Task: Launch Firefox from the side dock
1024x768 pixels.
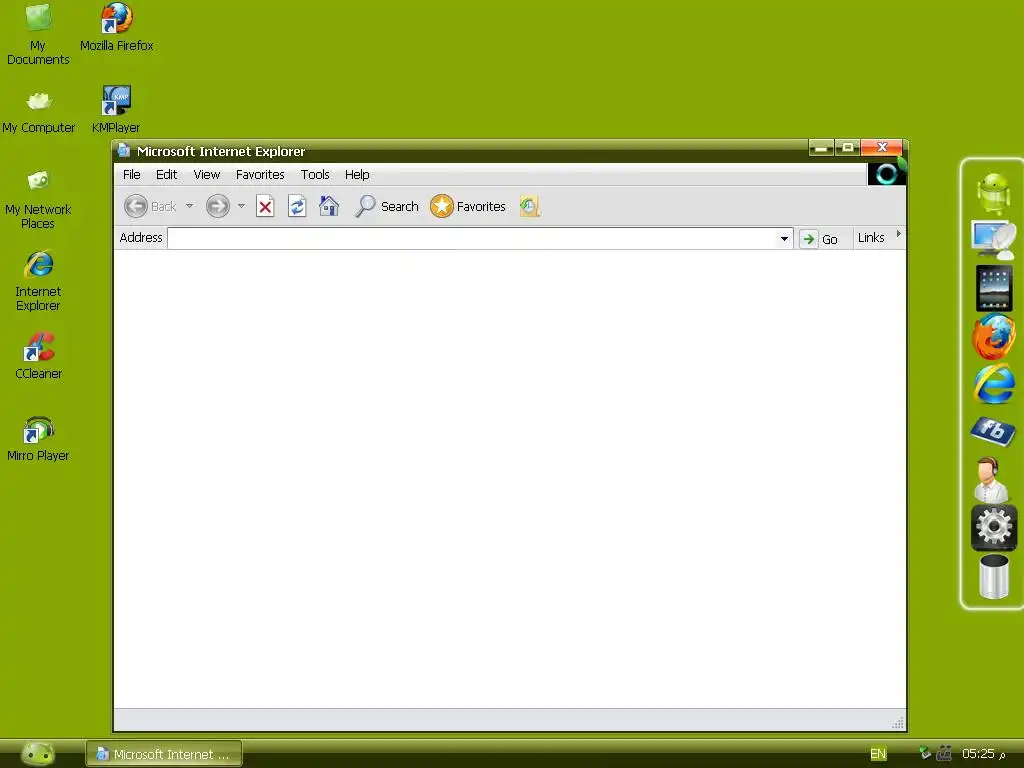Action: click(x=993, y=336)
